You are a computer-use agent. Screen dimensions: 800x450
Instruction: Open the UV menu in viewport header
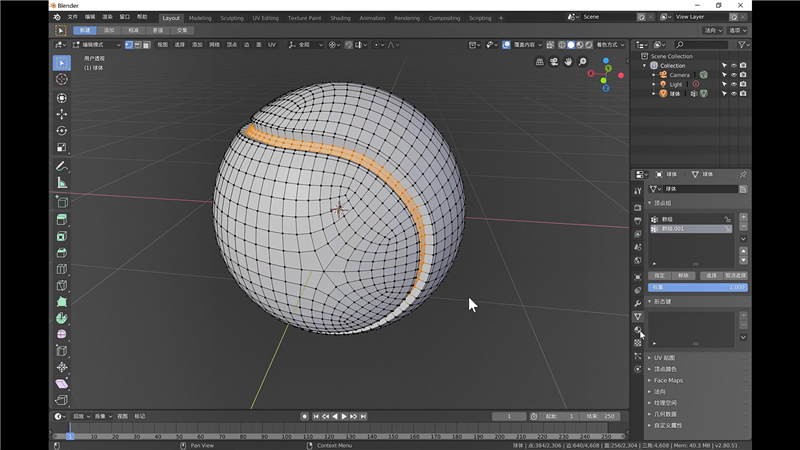point(272,45)
